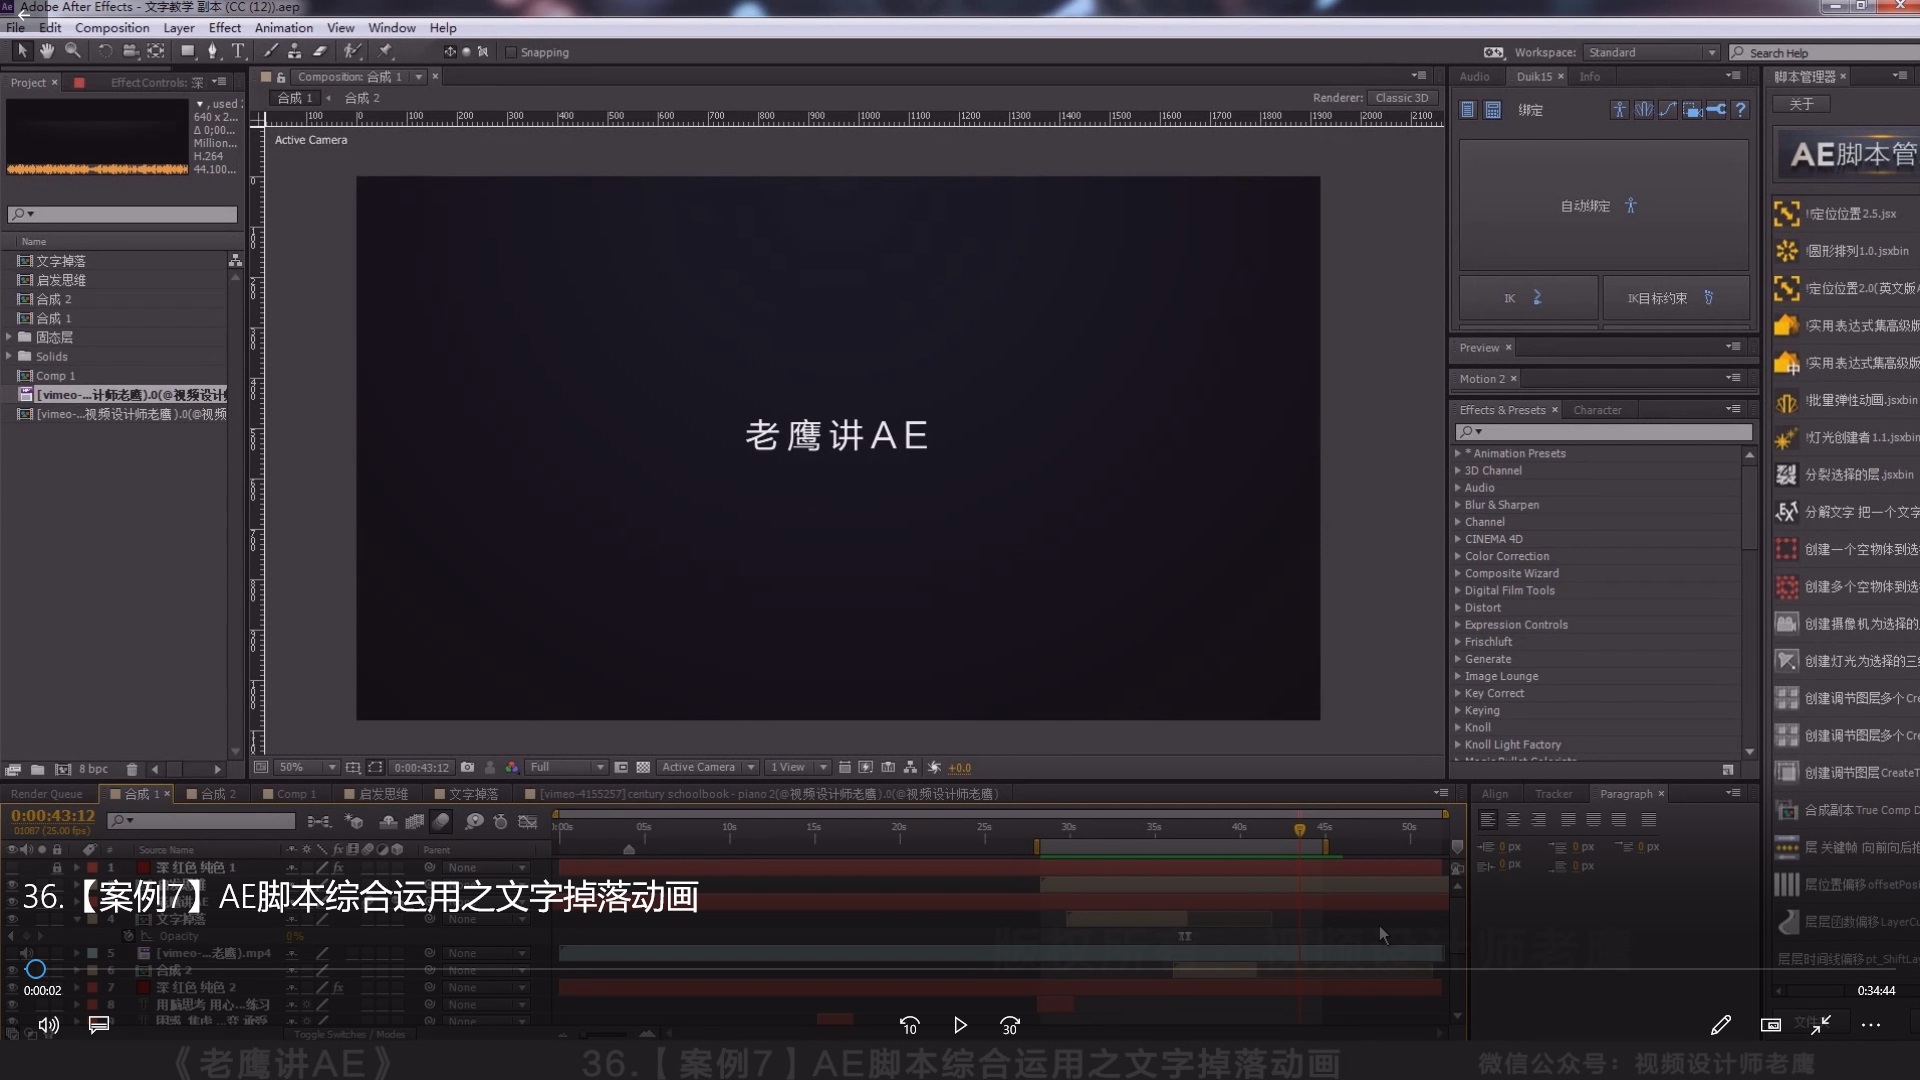Select the Pan Behind anchor point tool
1920x1080 pixels.
point(156,51)
